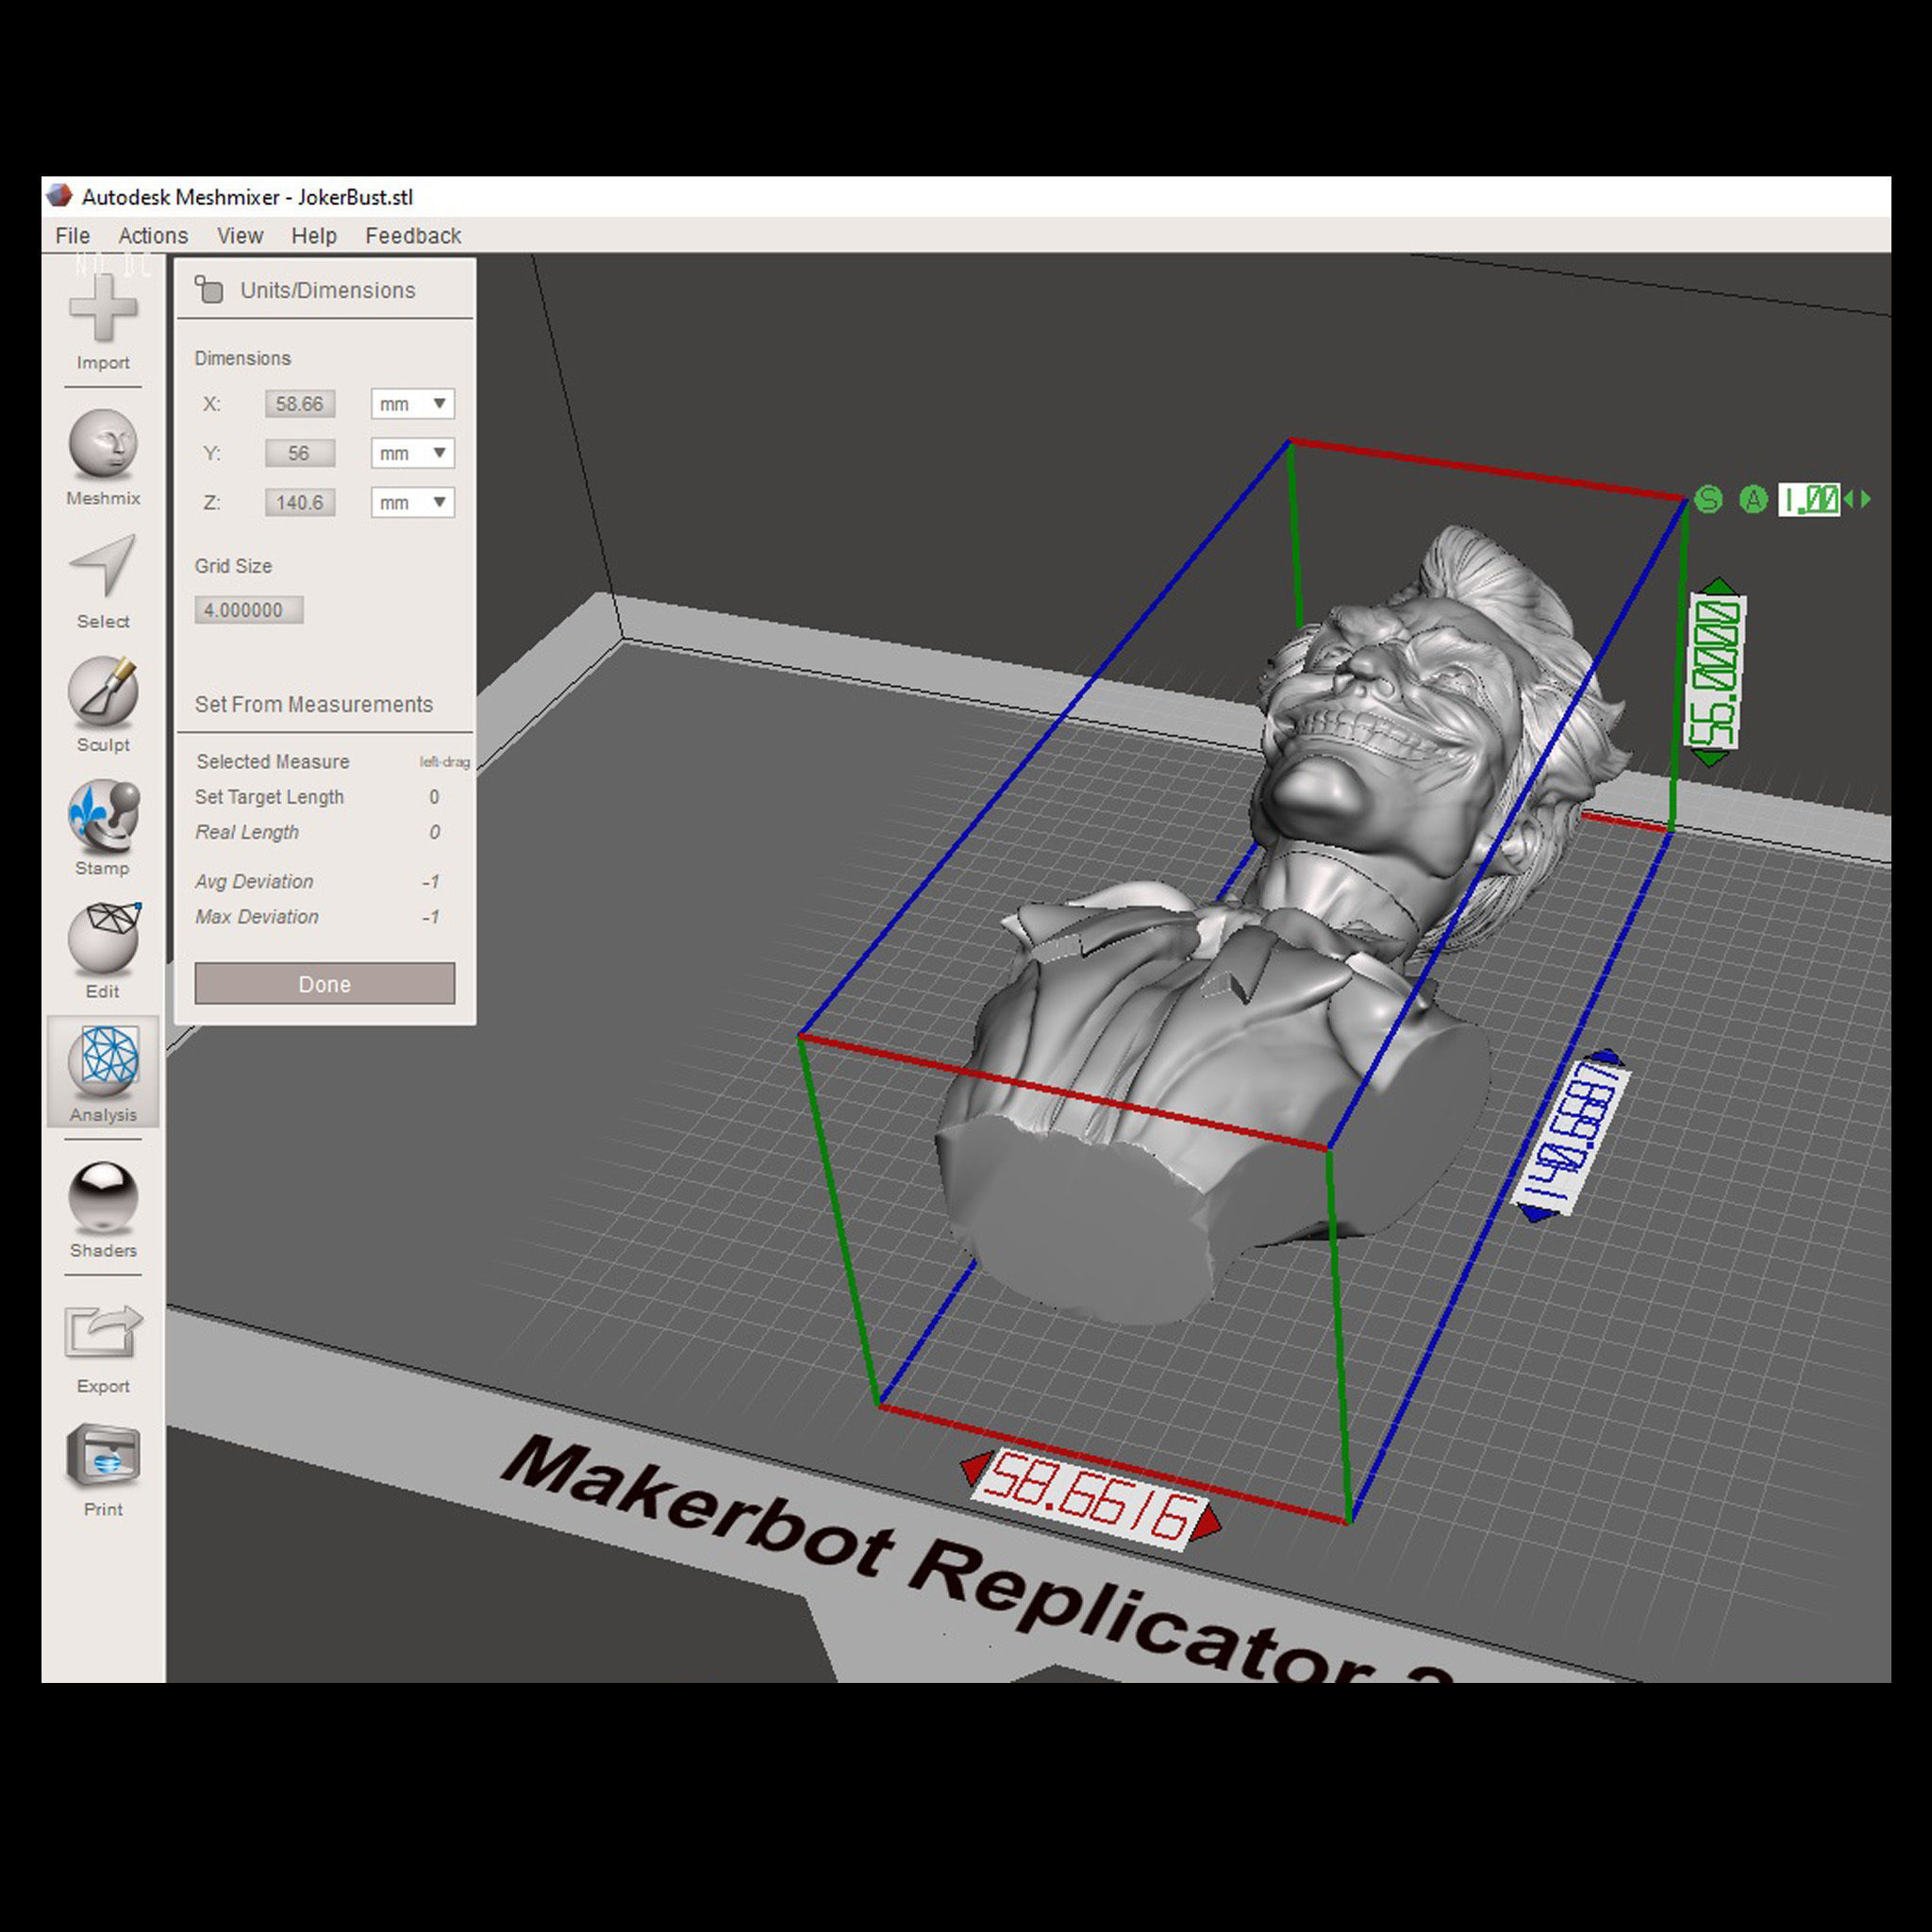Click the Z dimension field 140.6
This screenshot has width=1932, height=1932.
300,502
